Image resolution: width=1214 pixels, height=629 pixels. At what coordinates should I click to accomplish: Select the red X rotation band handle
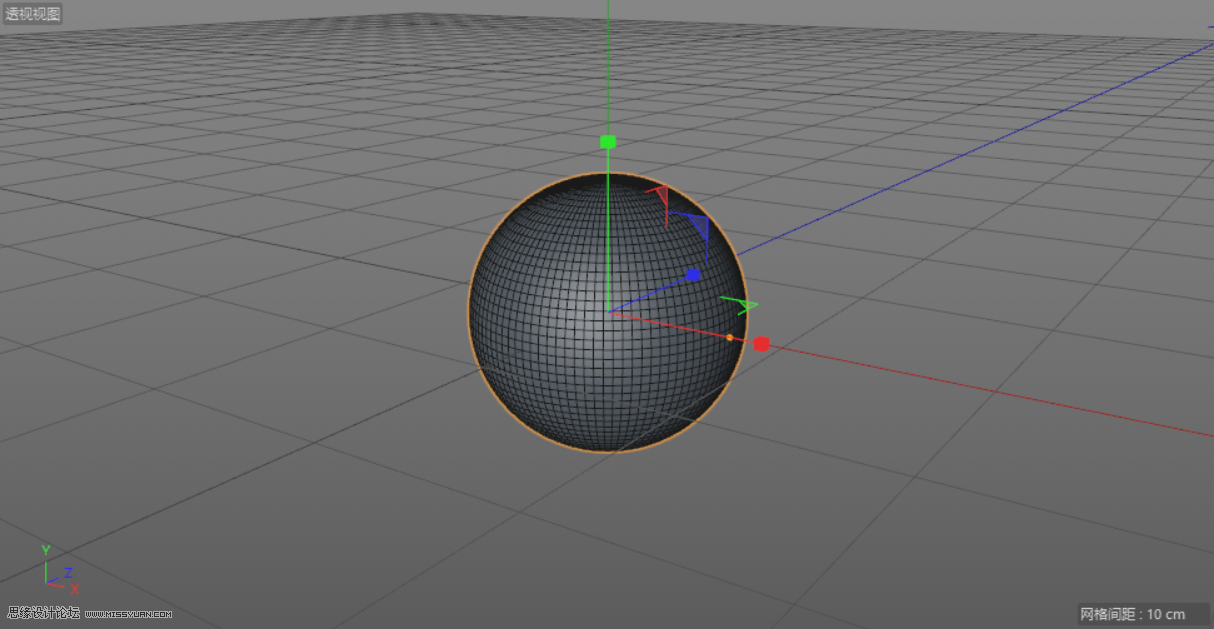coord(663,195)
